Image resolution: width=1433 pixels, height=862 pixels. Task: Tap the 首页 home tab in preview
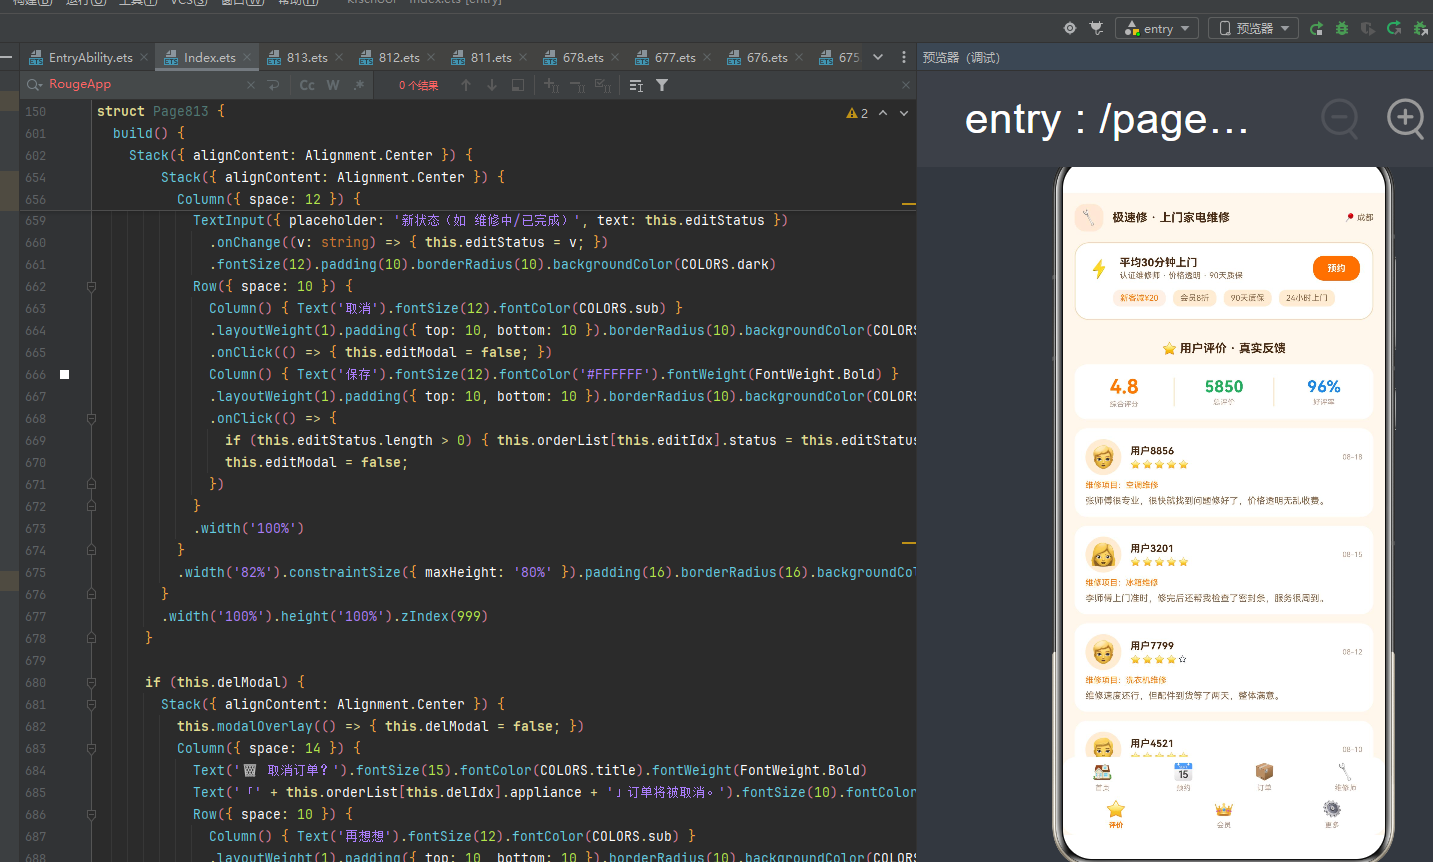pos(1102,777)
